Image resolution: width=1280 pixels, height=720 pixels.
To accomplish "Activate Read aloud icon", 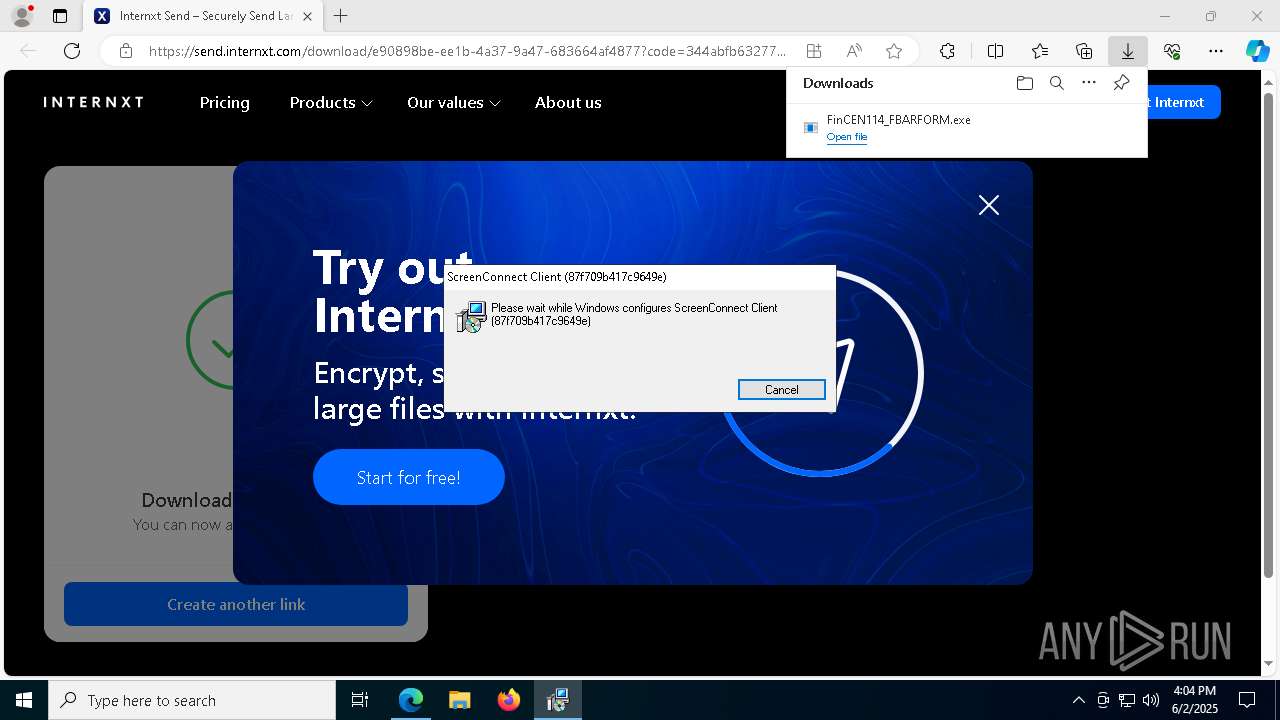I will [854, 51].
